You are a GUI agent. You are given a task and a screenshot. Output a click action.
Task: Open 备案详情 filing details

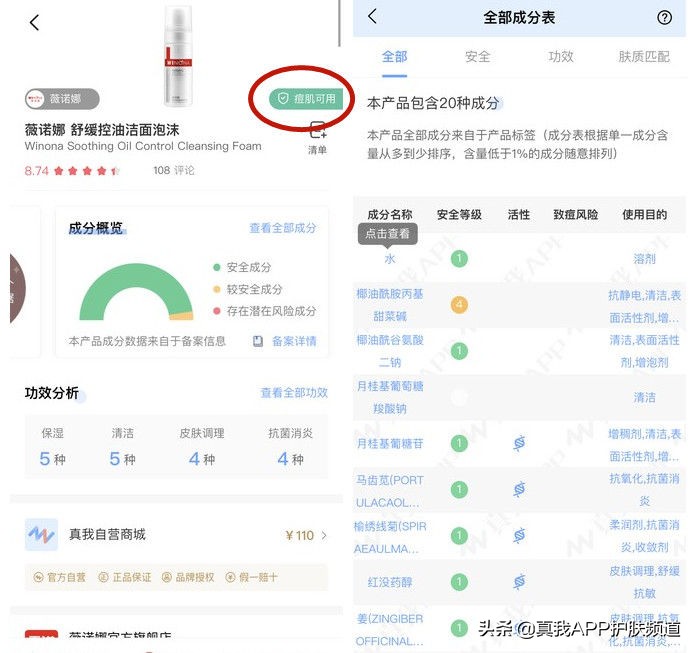tap(294, 341)
